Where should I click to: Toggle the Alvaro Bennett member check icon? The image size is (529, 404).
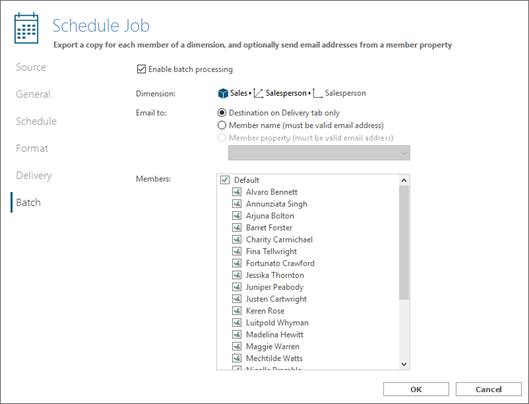pyautogui.click(x=237, y=192)
